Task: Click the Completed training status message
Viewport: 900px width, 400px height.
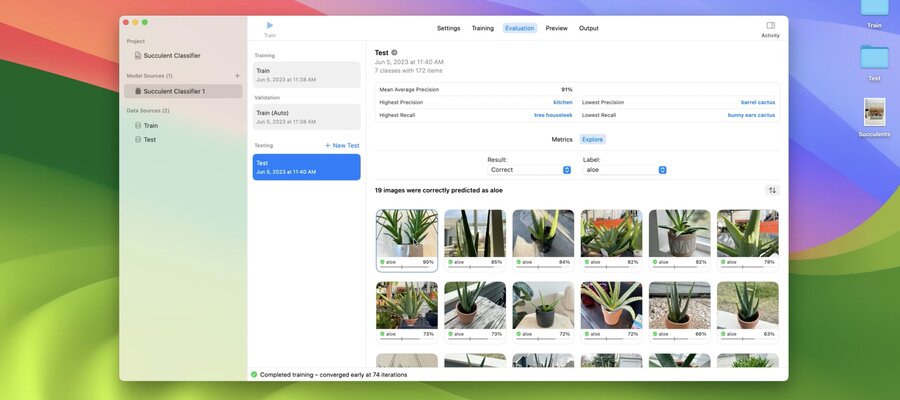Action: 333,375
